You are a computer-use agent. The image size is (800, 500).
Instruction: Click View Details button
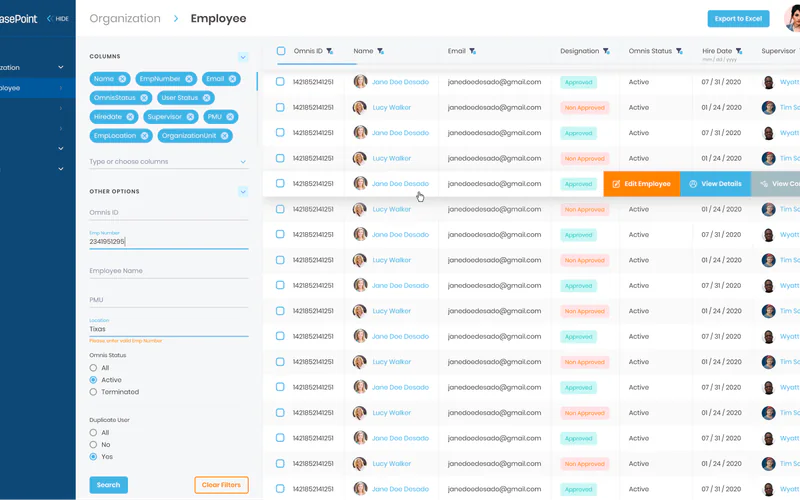[x=715, y=184]
